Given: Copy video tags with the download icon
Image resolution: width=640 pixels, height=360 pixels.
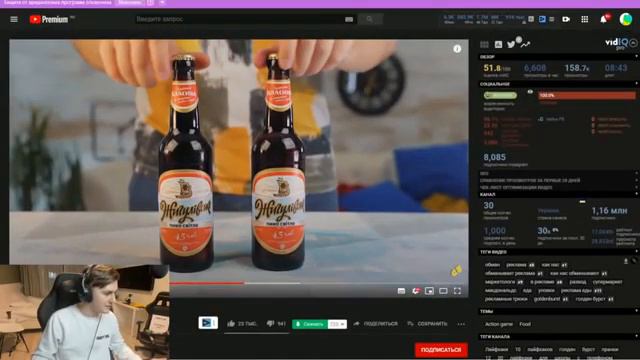Looking at the screenshot, I should (626, 261).
